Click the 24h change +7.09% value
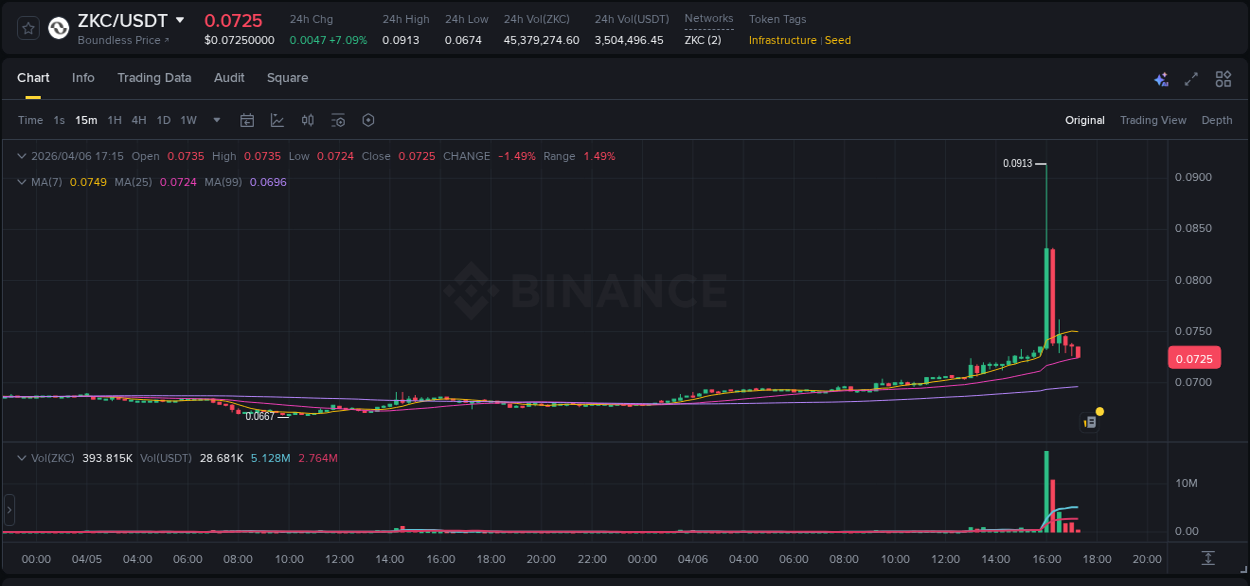The width and height of the screenshot is (1250, 586). pyautogui.click(x=346, y=40)
